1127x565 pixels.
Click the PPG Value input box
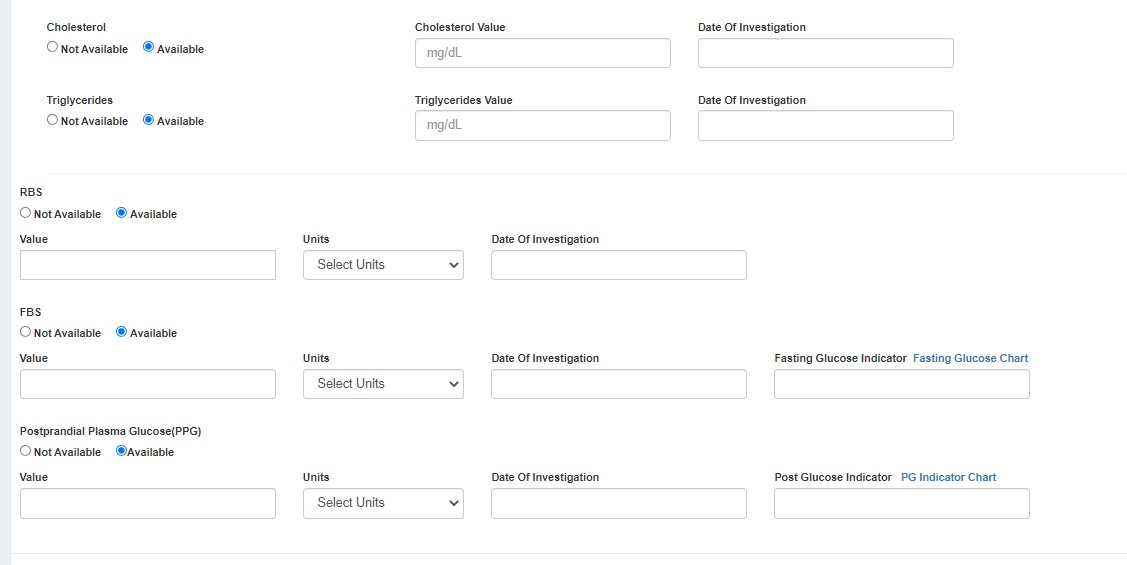pos(147,503)
